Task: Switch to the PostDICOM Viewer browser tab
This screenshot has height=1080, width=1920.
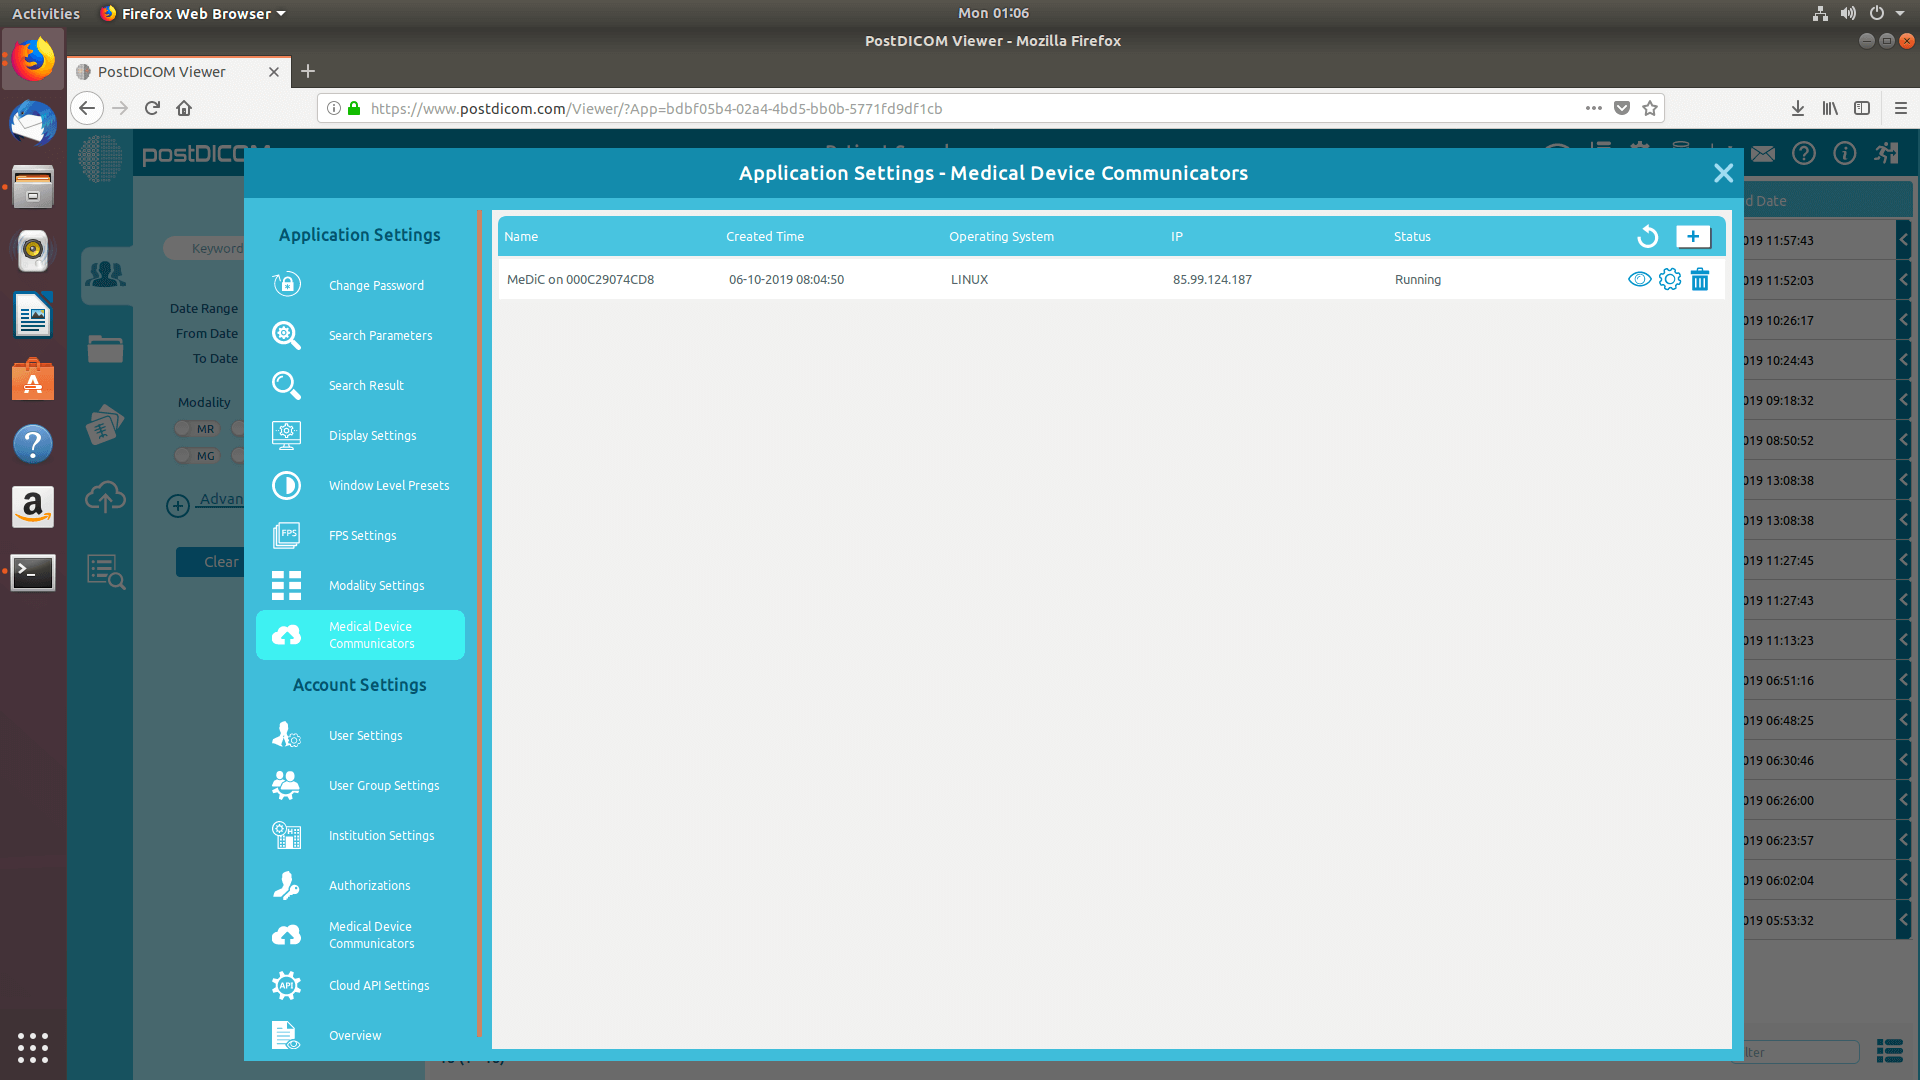Action: (x=159, y=71)
